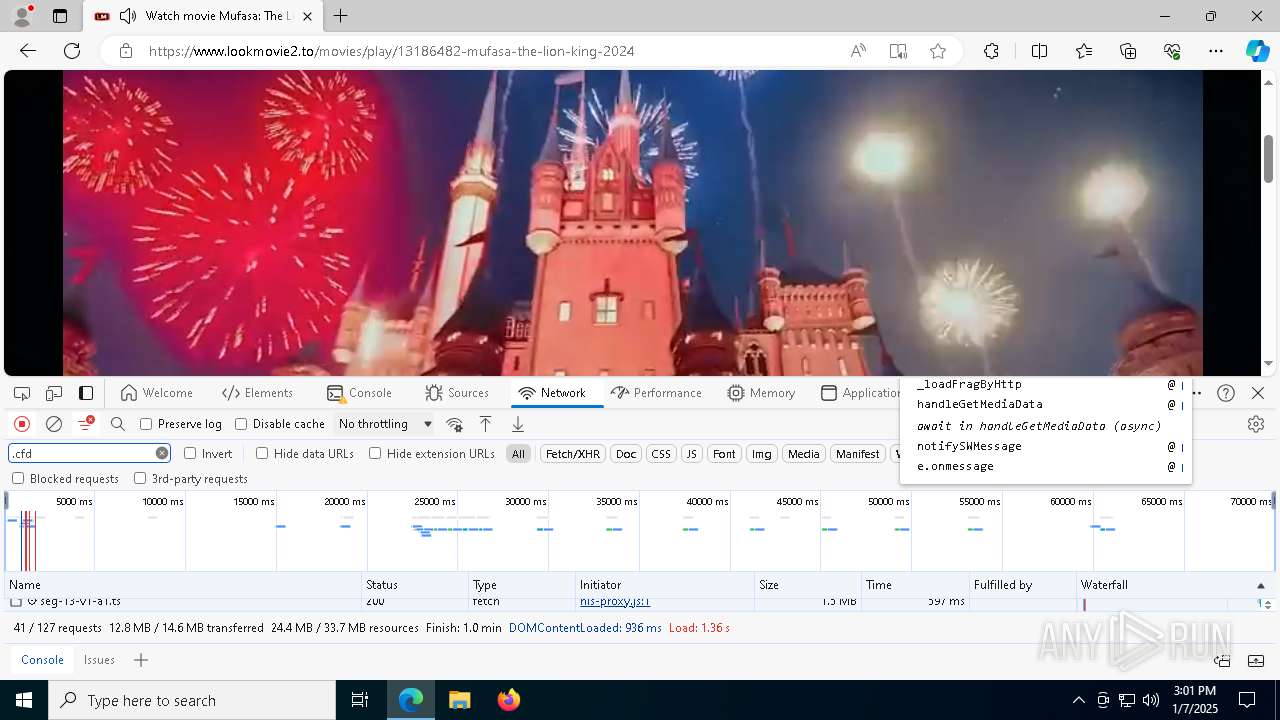Filter requests by CSS

661,454
